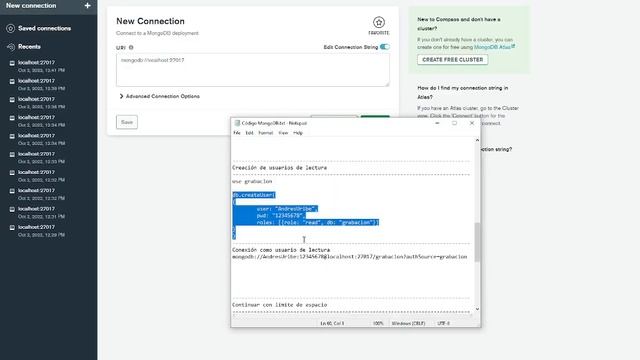The image size is (640, 360).
Task: Click the icon of recent connection 12:36 PM
Action: click(x=12, y=100)
